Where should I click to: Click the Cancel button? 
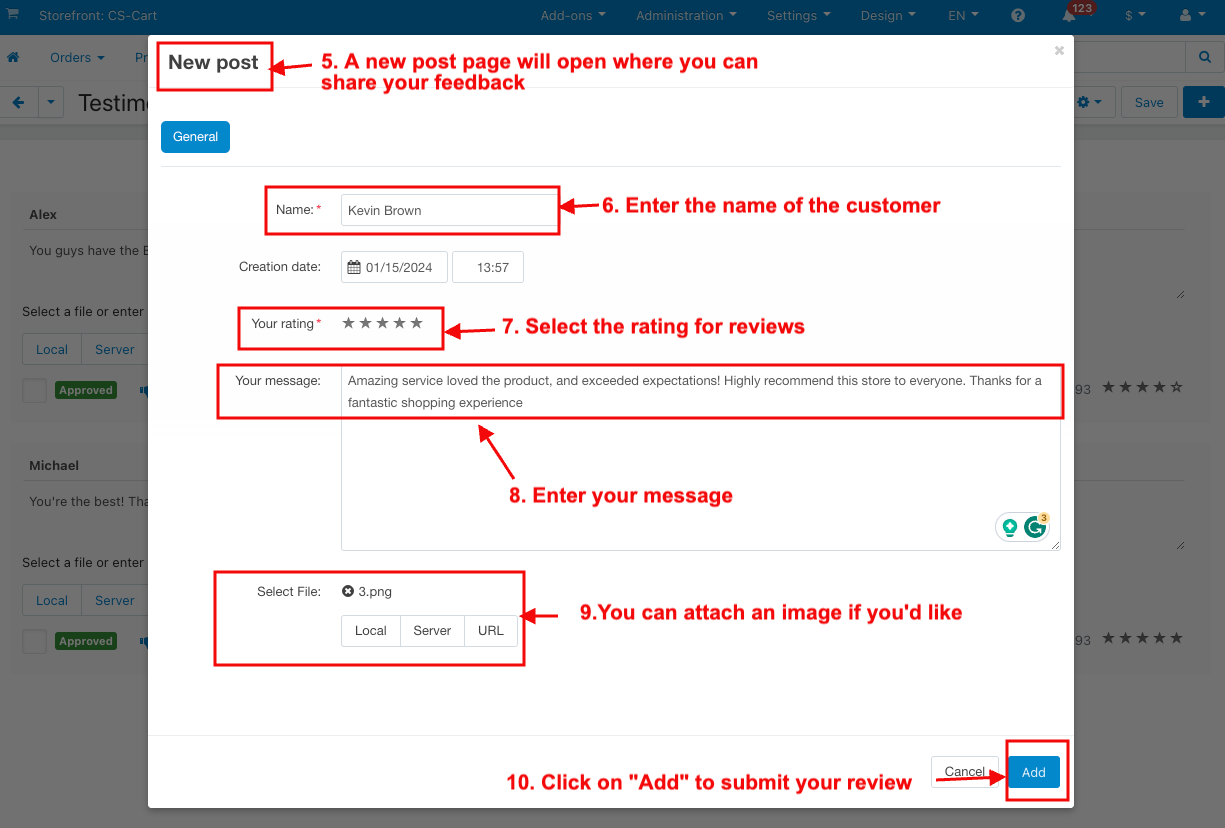click(x=965, y=772)
